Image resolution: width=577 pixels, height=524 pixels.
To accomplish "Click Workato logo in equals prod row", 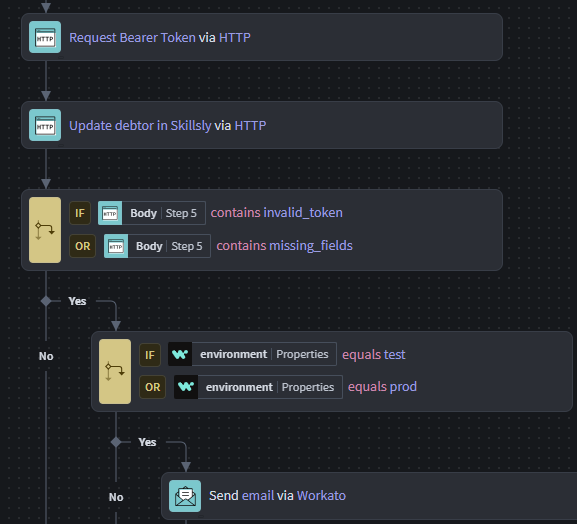I will pos(186,387).
